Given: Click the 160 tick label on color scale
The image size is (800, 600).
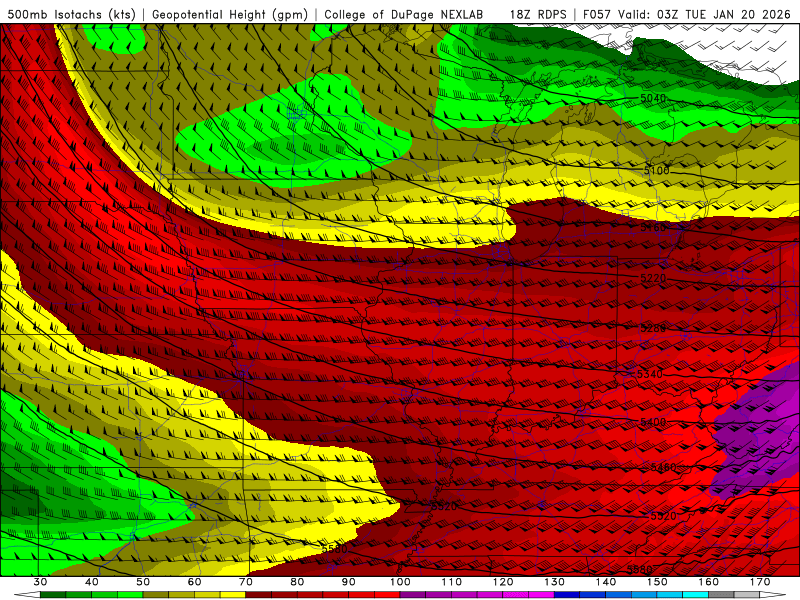Looking at the screenshot, I should pos(709,582).
